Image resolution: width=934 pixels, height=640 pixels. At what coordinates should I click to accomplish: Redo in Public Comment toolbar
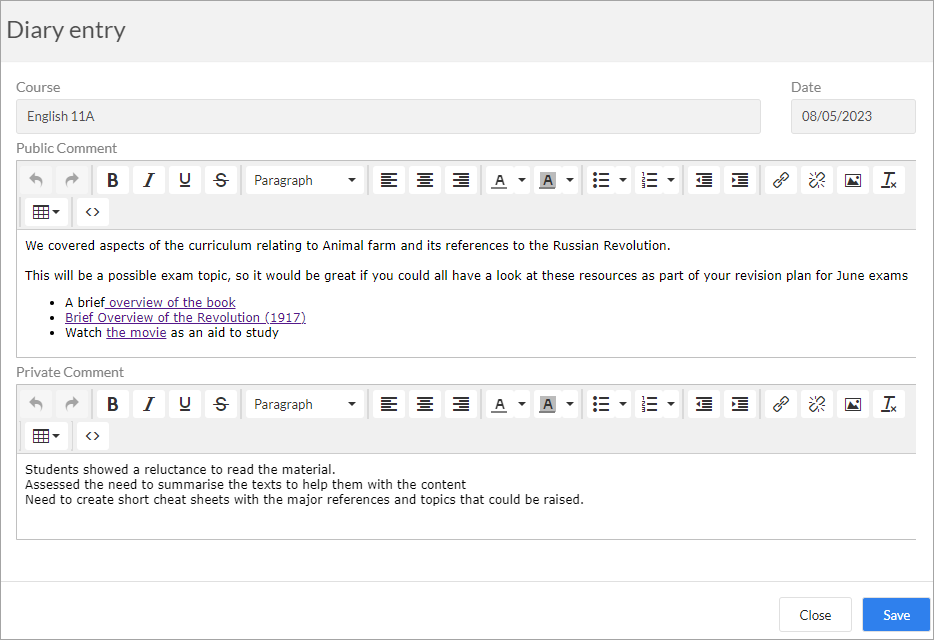72,180
